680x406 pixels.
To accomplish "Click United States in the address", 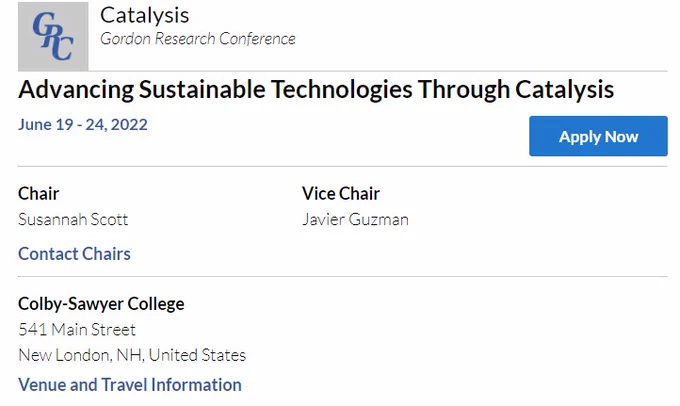I will click(x=197, y=355).
